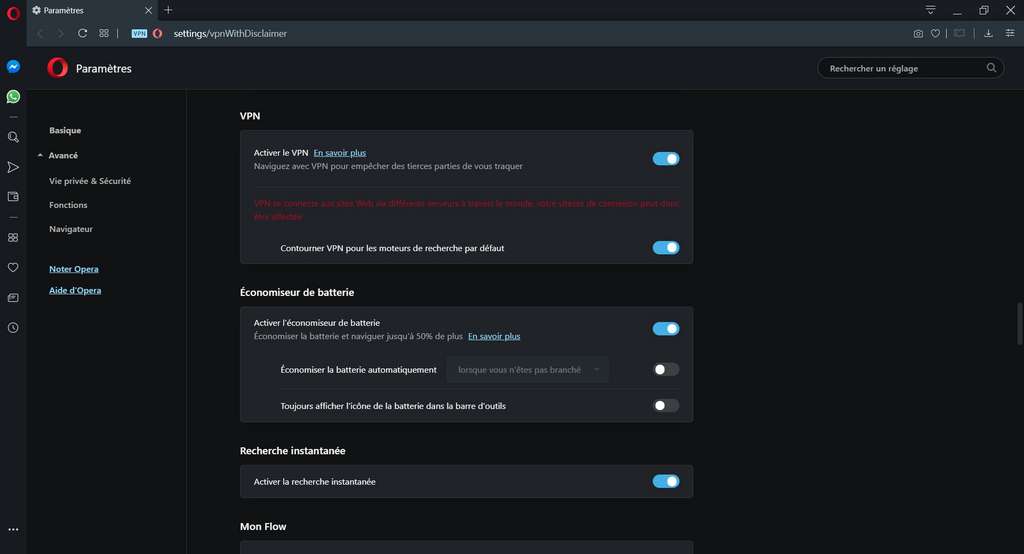Image resolution: width=1024 pixels, height=554 pixels.
Task: Turn off Contourner VPN for search engines
Action: coord(665,247)
